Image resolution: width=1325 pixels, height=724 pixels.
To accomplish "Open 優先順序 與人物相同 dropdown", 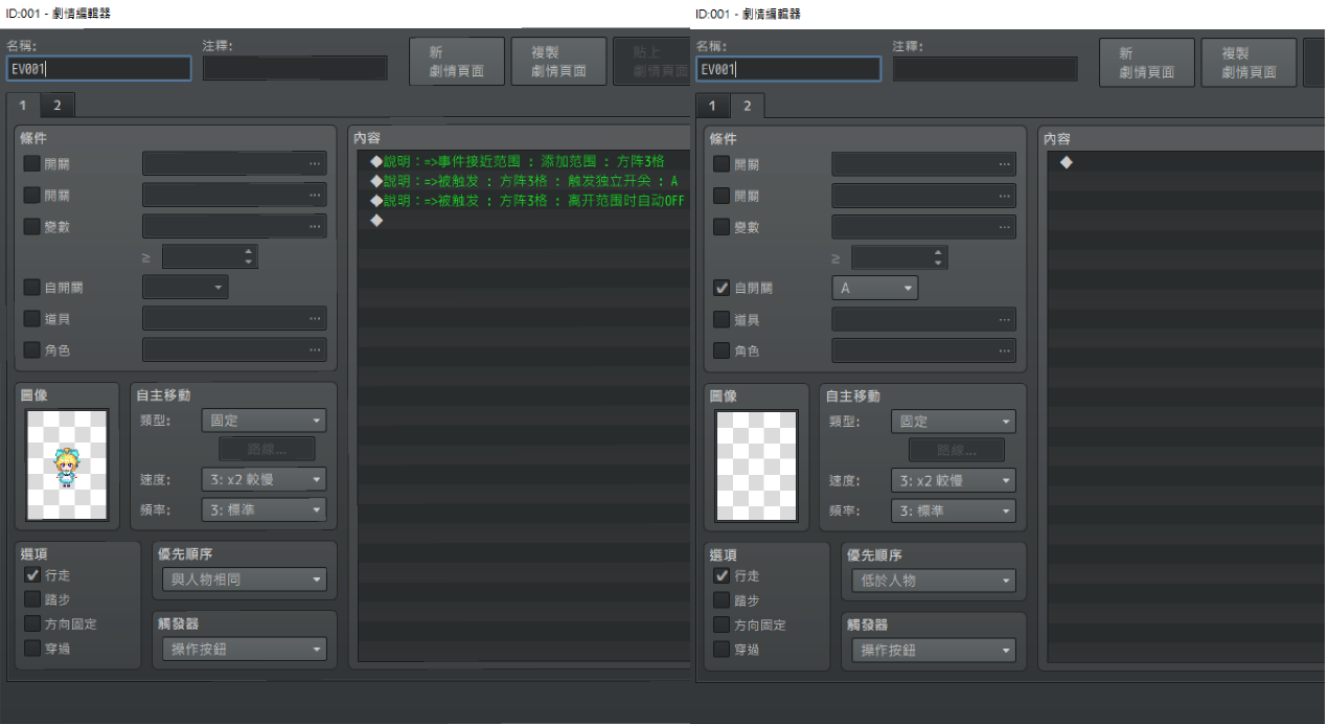I will [243, 579].
